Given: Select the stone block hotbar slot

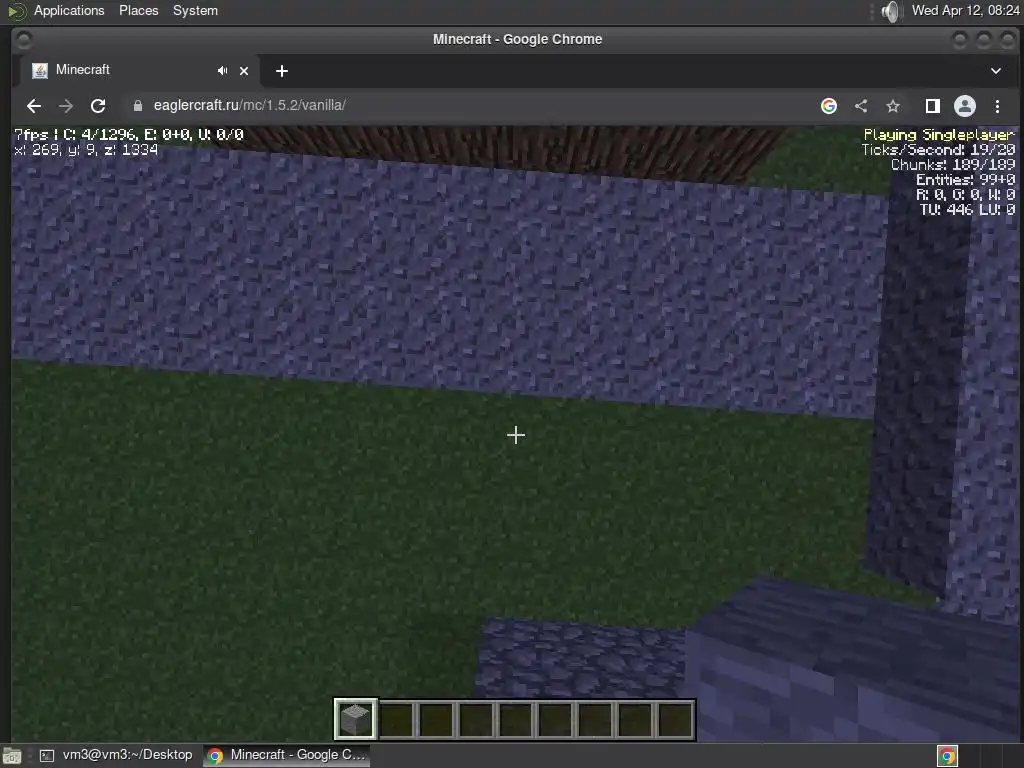Looking at the screenshot, I should click(355, 719).
